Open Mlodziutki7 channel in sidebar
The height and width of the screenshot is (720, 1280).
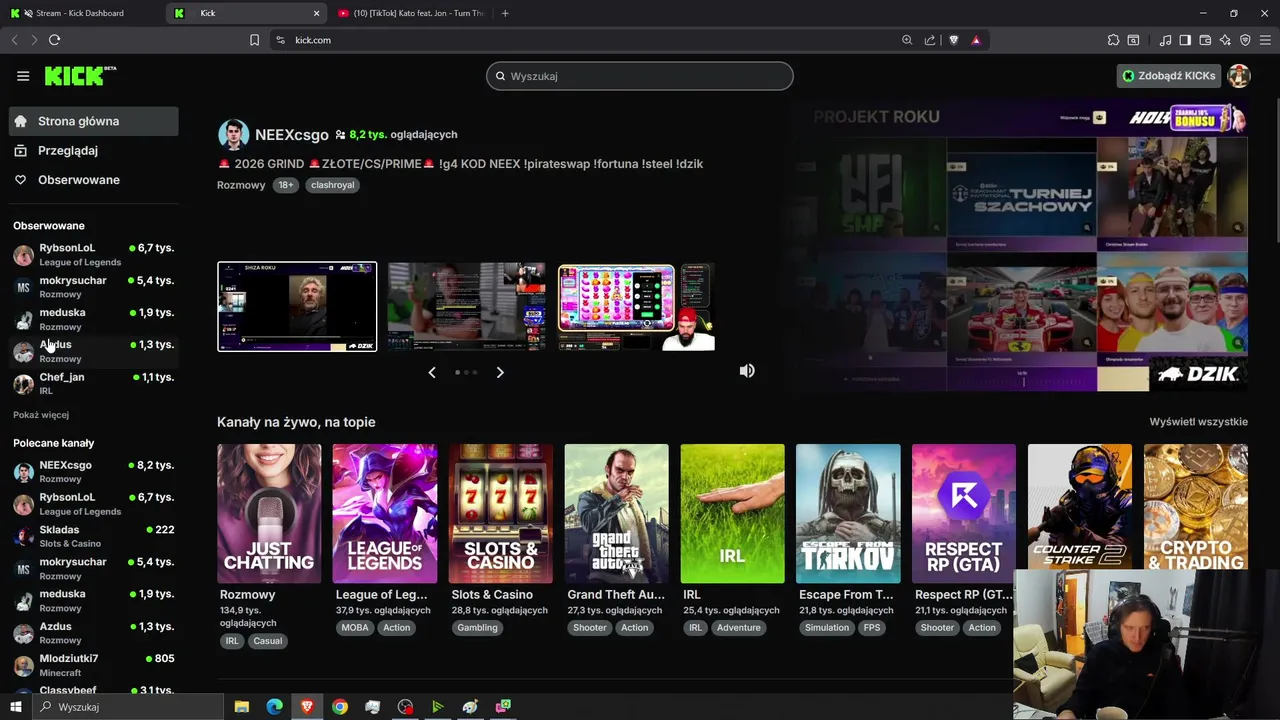[93, 665]
